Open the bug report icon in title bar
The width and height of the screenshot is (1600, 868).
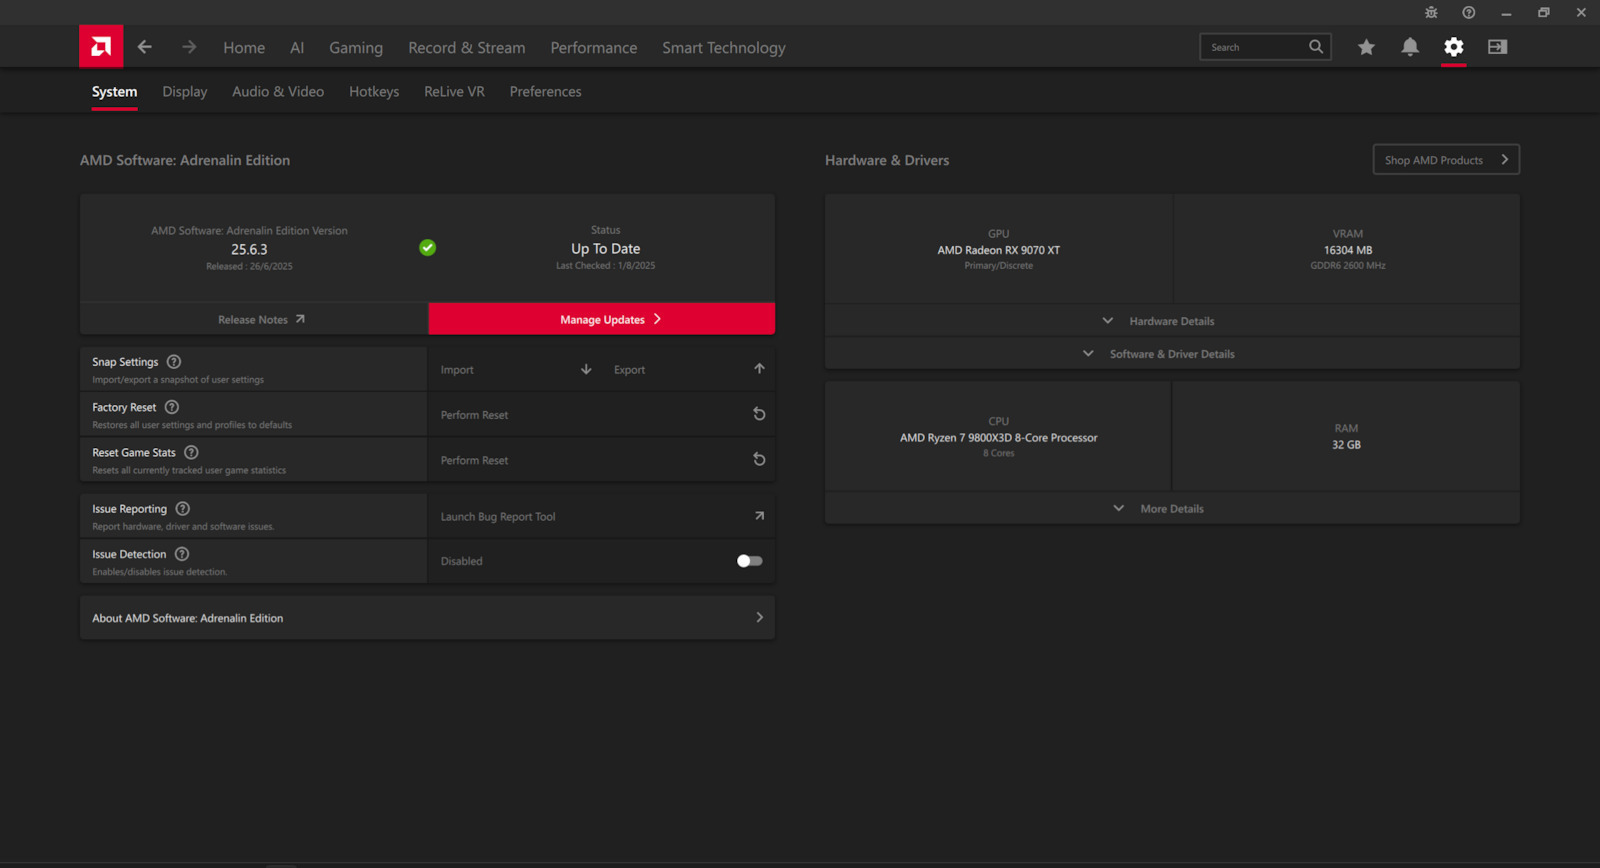pyautogui.click(x=1431, y=13)
